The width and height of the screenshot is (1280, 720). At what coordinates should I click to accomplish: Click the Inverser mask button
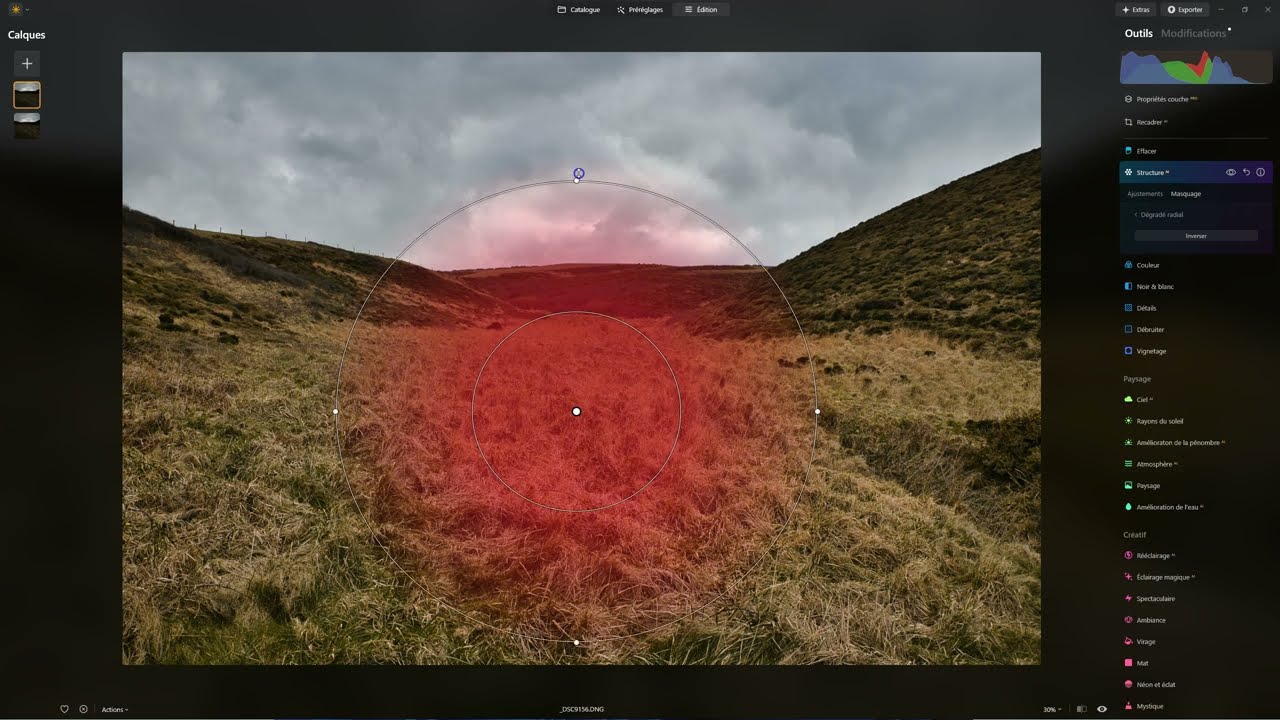pyautogui.click(x=1196, y=236)
